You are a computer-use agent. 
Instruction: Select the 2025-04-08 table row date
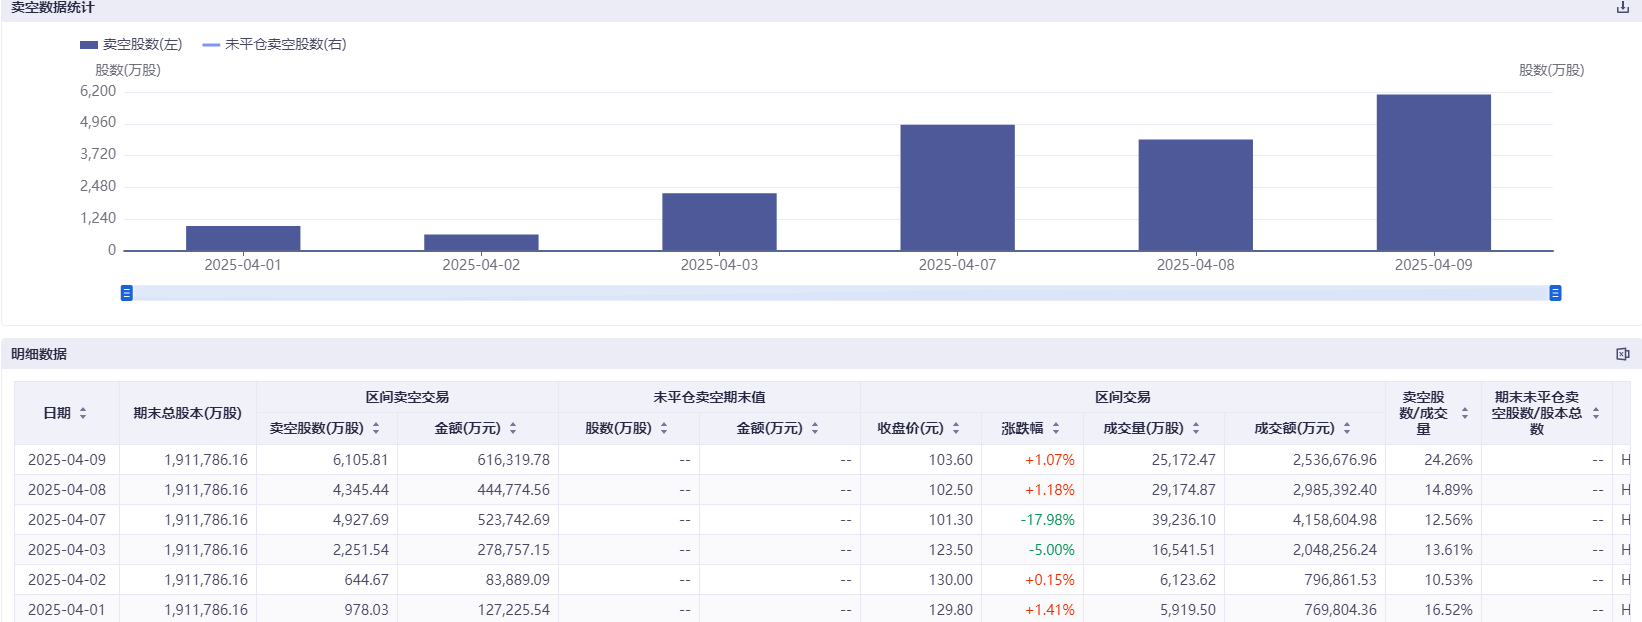click(x=67, y=490)
